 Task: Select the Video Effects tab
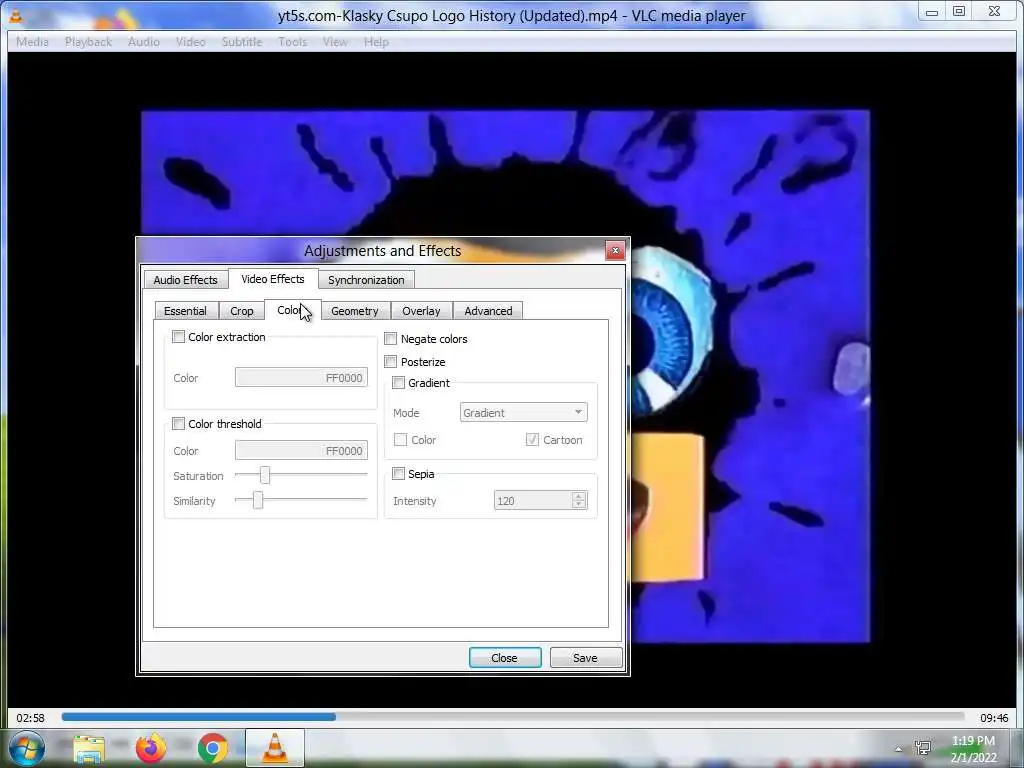[273, 279]
